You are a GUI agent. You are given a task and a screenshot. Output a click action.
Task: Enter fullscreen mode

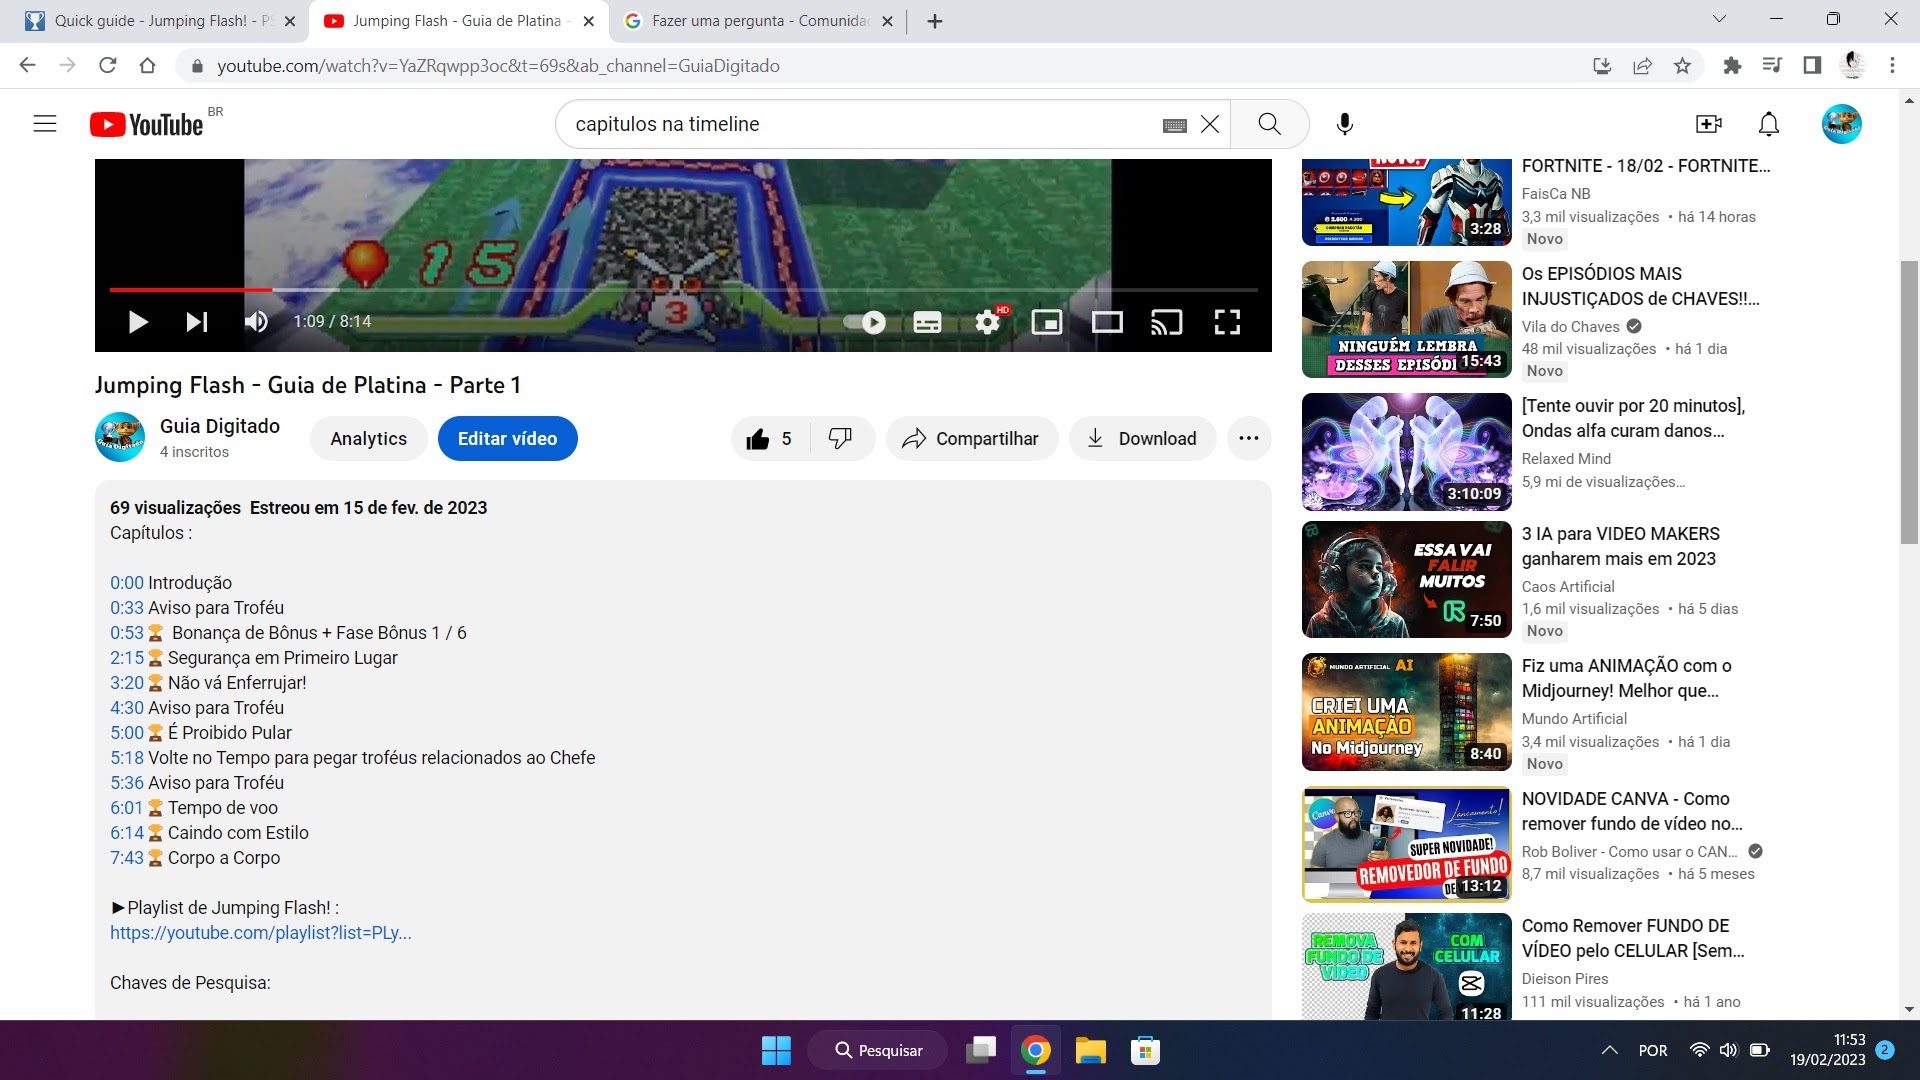[1227, 322]
